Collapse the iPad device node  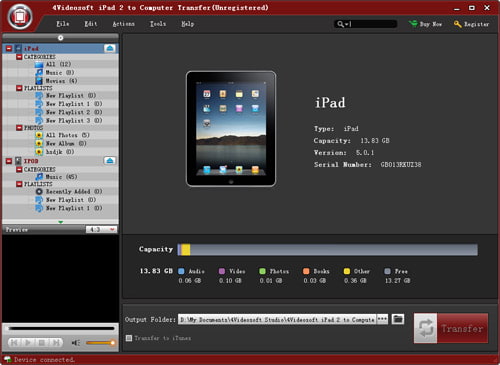[9, 48]
